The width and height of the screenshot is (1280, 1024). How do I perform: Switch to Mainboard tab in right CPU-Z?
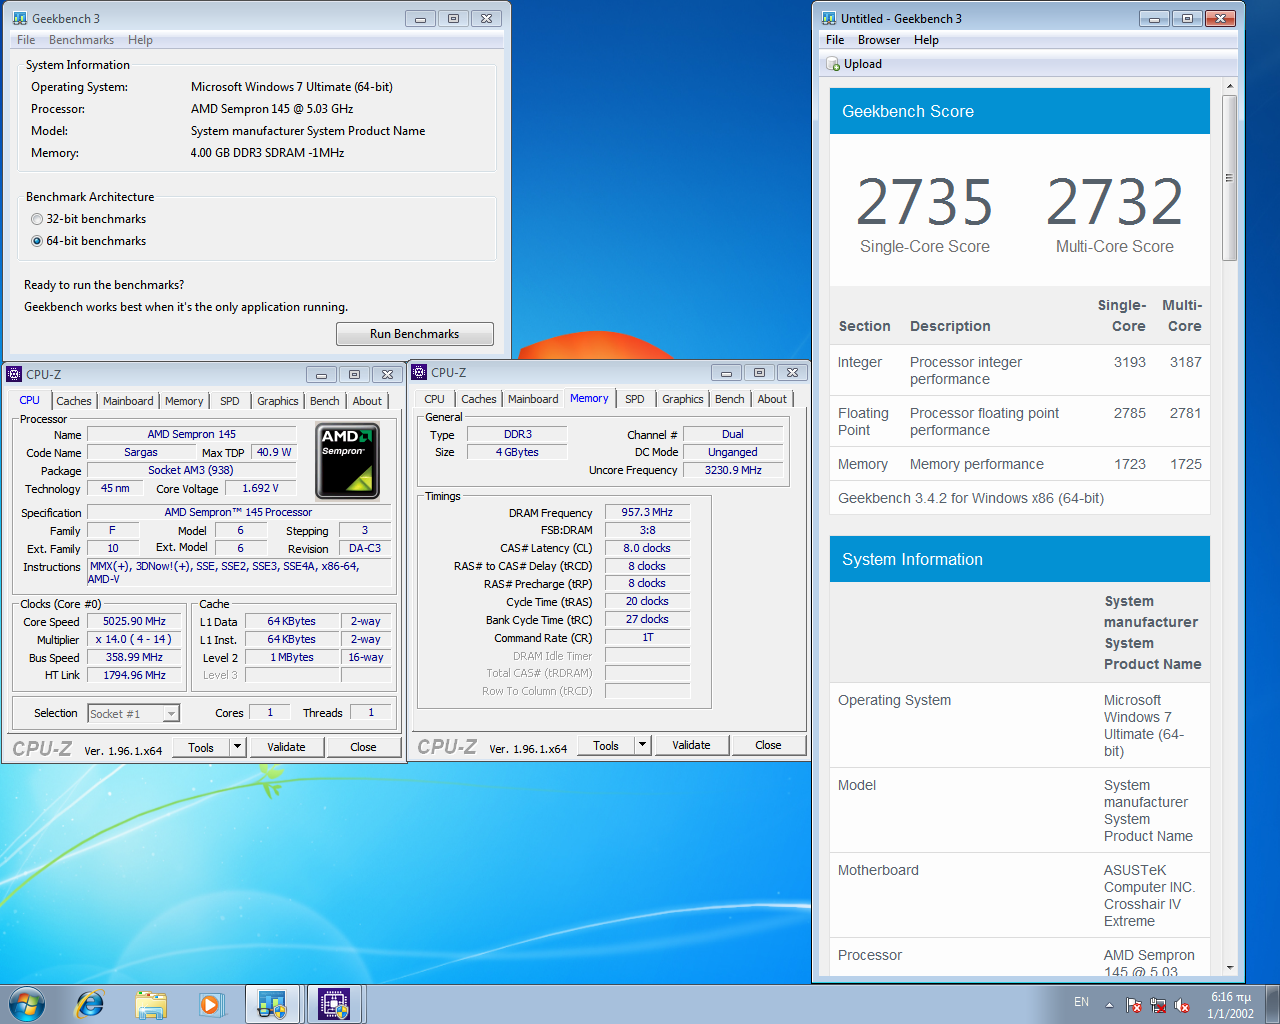pyautogui.click(x=533, y=399)
